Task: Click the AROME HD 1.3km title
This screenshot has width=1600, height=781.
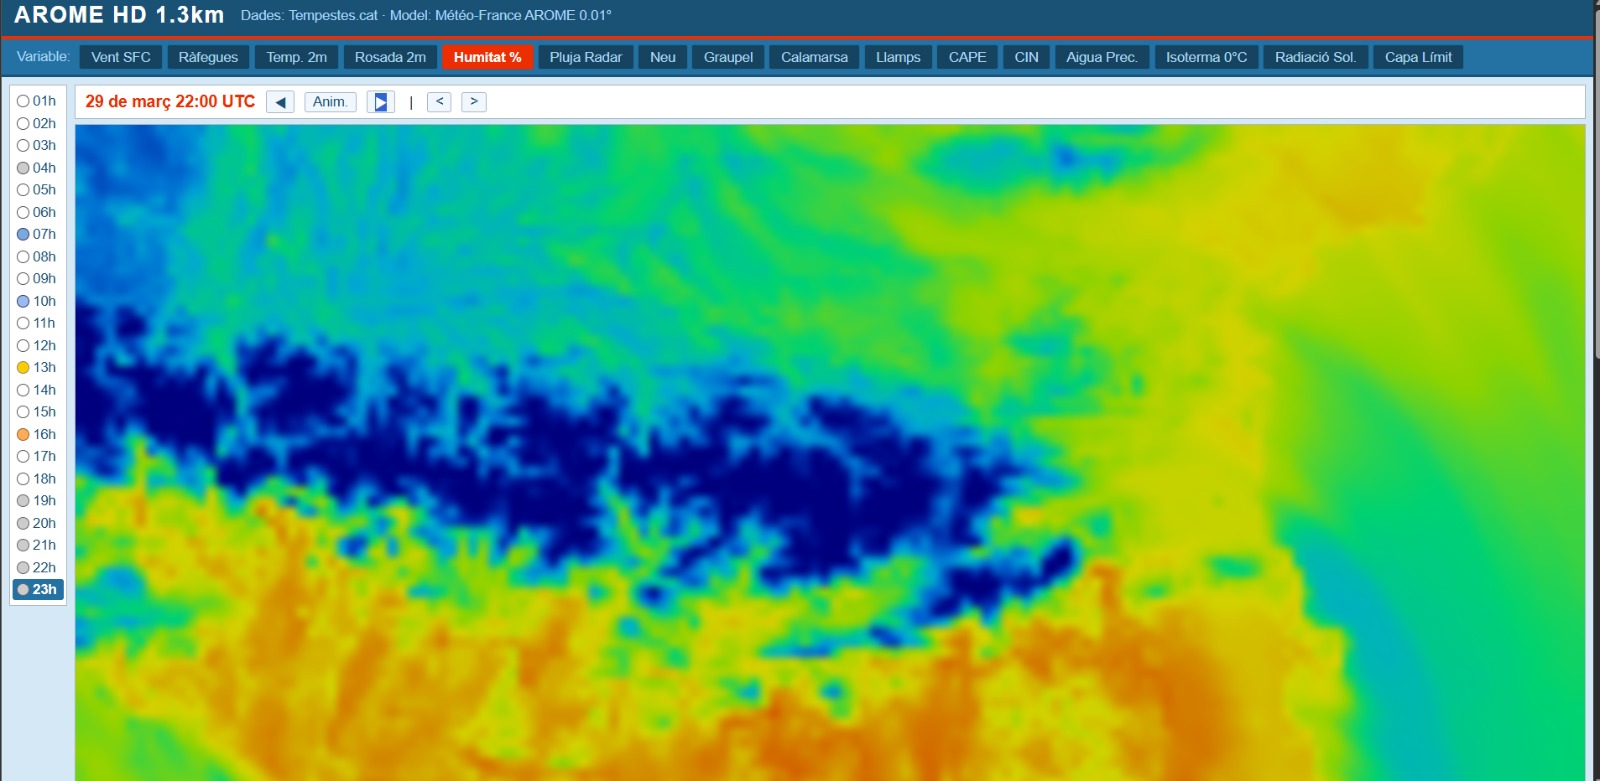Action: 119,15
